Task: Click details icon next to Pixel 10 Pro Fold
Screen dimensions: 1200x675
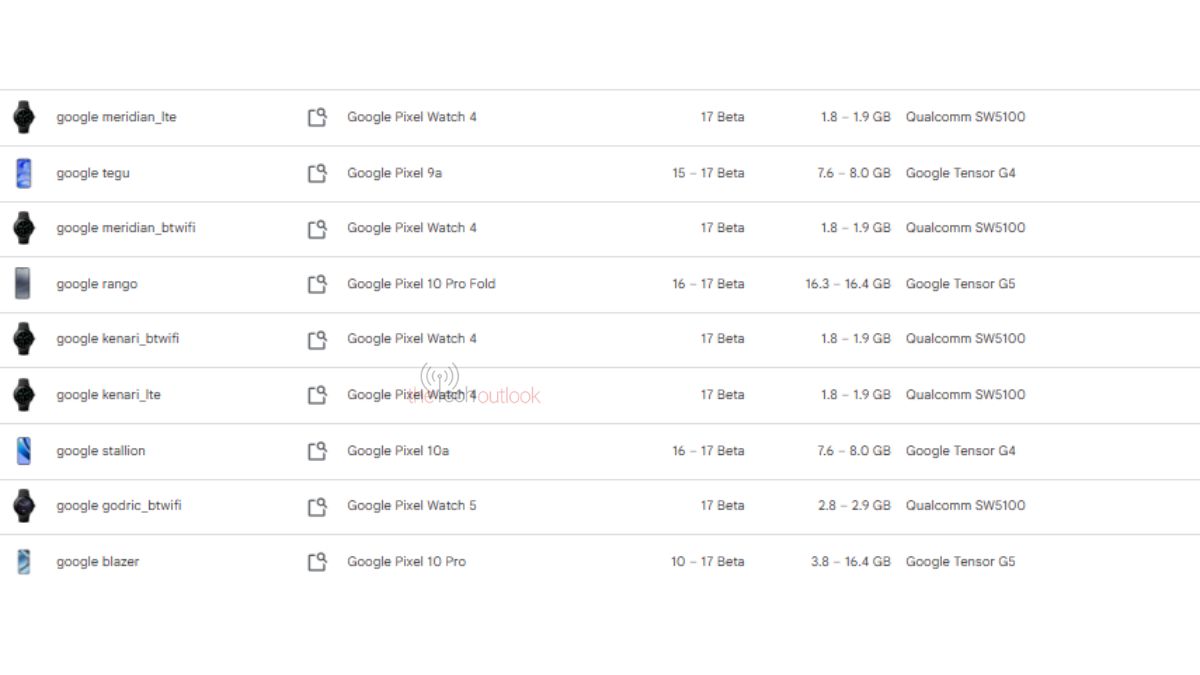Action: 317,284
